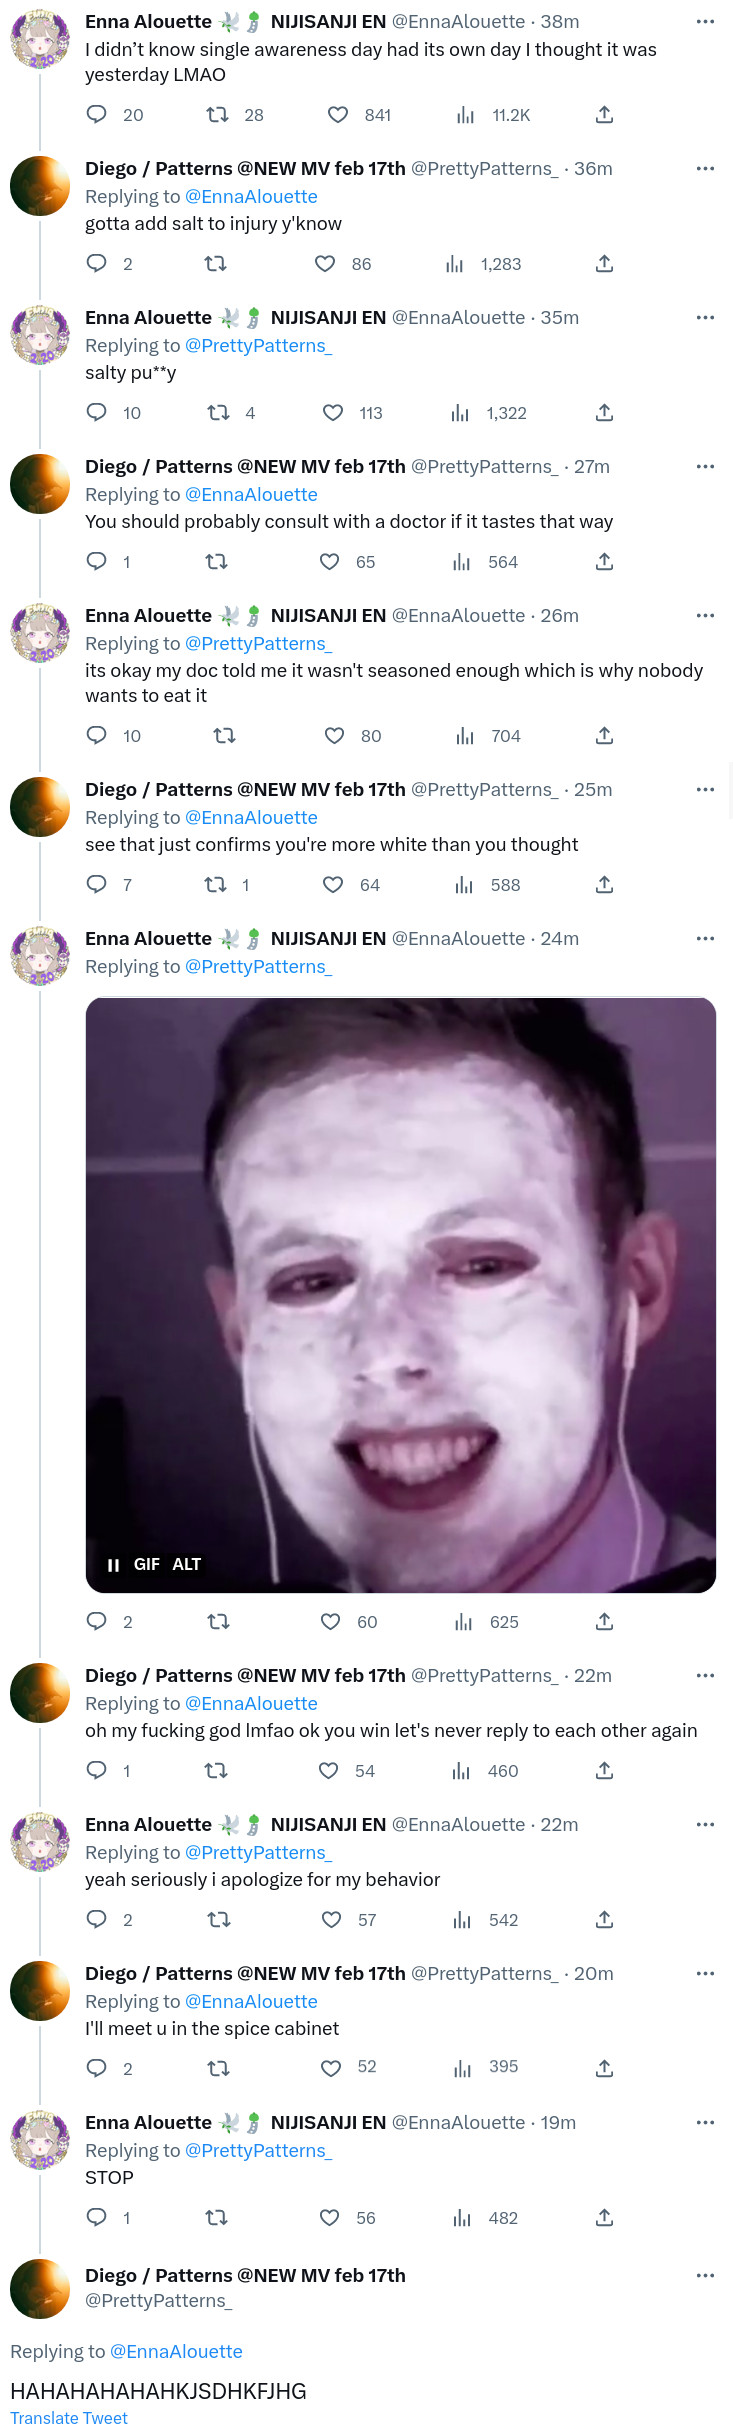Retweet the tweet with 28 retweets
This screenshot has width=733, height=2432.
click(217, 115)
